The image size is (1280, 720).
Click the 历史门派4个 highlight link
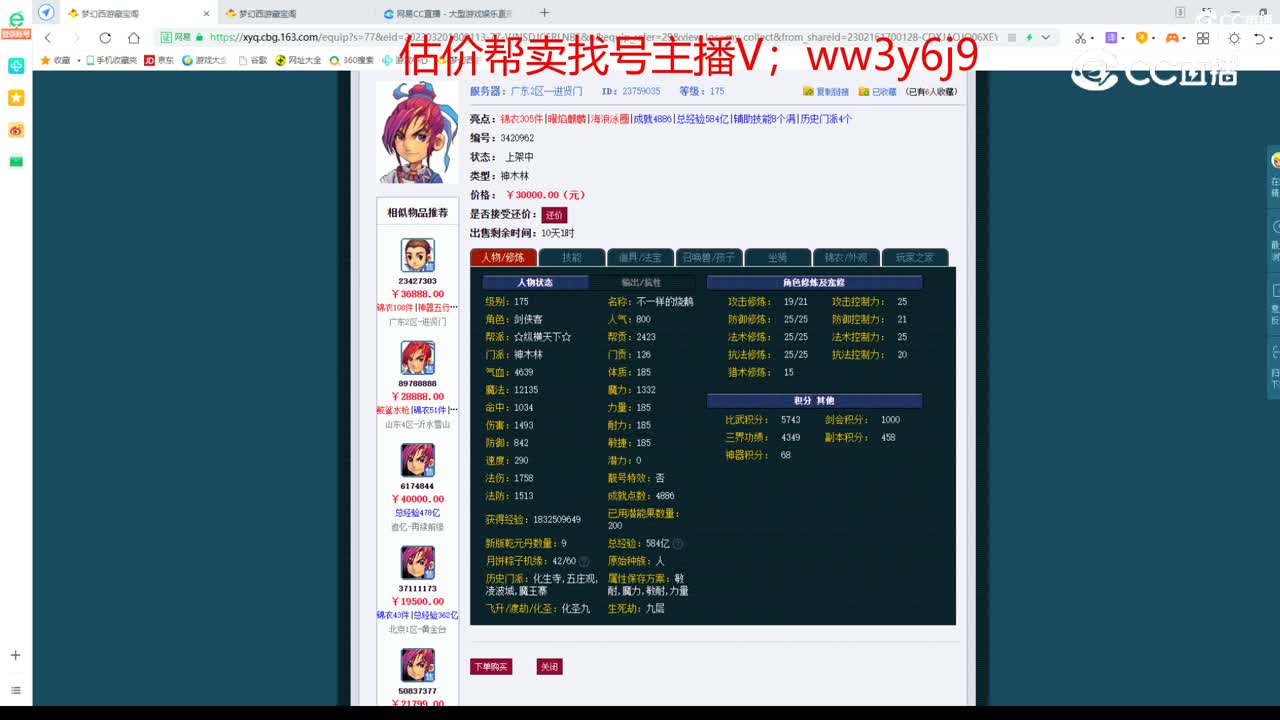pyautogui.click(x=826, y=119)
